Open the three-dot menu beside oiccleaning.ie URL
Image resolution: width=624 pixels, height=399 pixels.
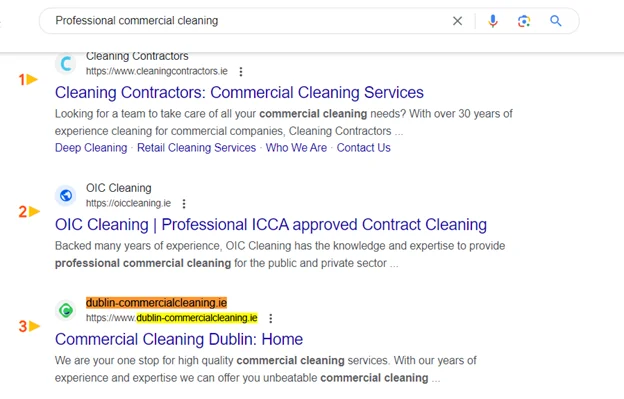[184, 204]
